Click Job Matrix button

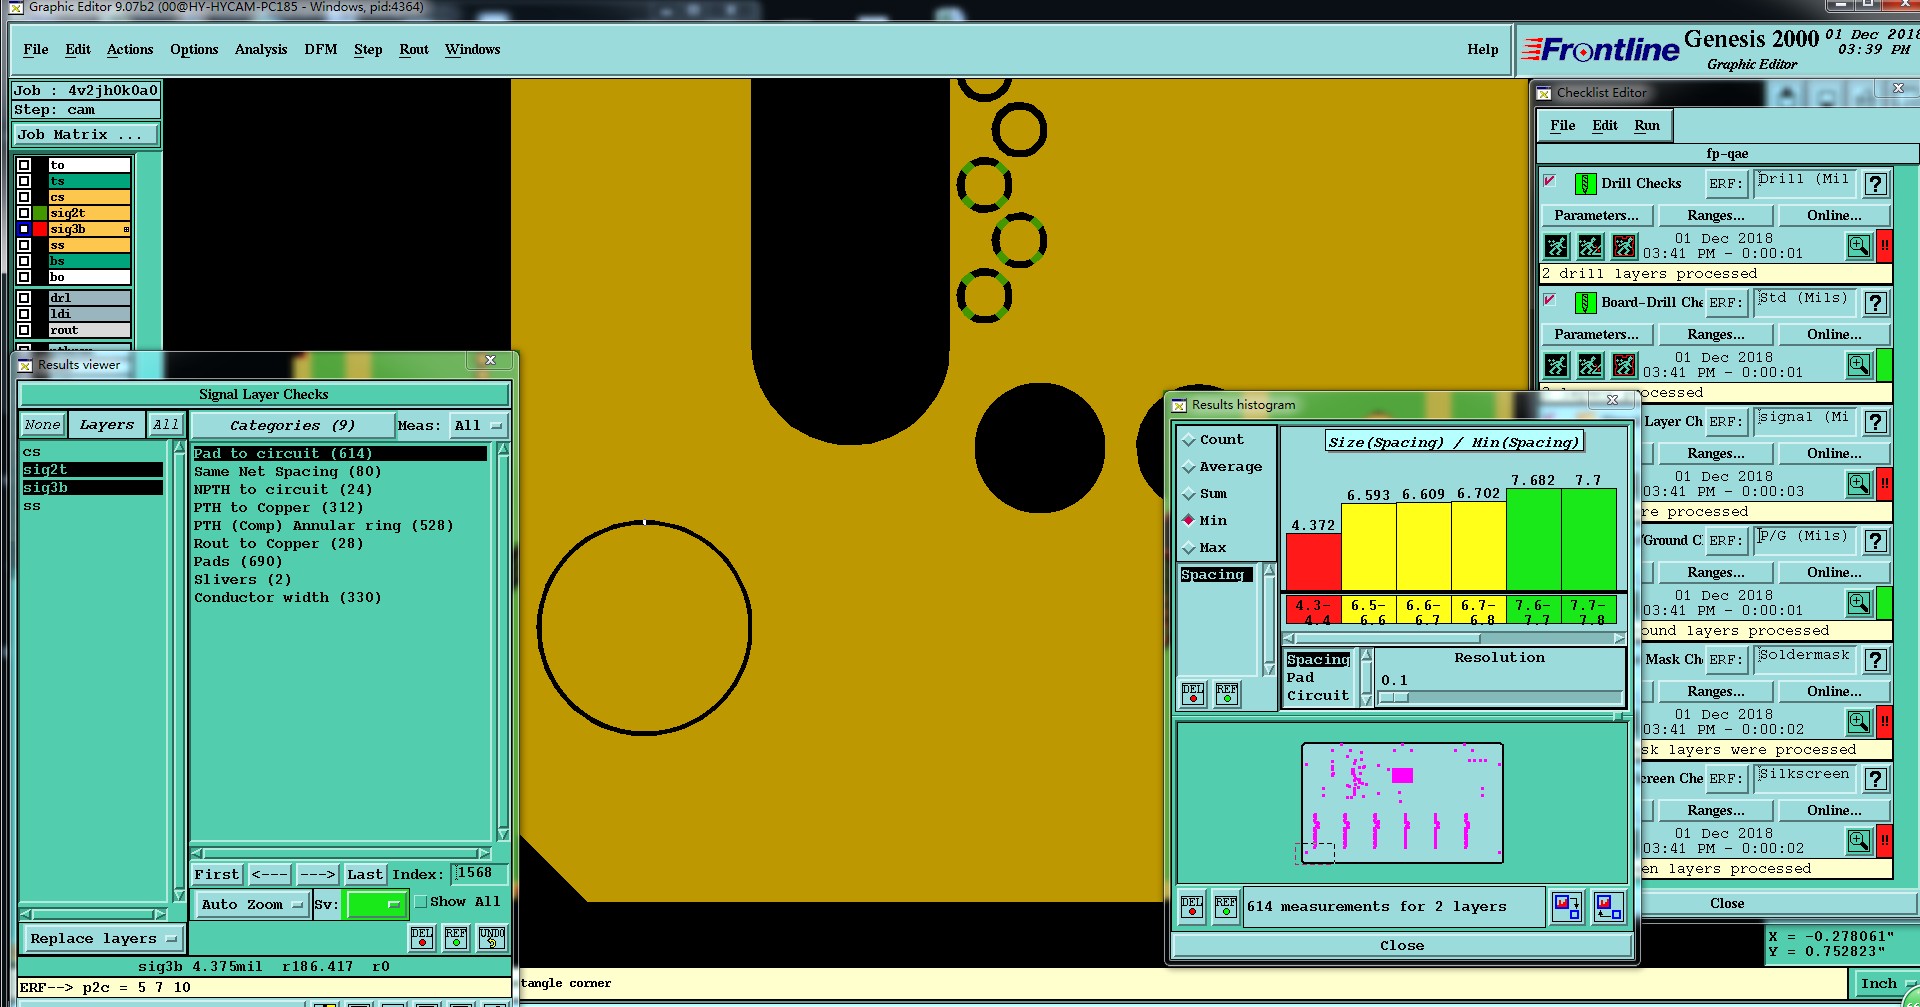[x=85, y=135]
